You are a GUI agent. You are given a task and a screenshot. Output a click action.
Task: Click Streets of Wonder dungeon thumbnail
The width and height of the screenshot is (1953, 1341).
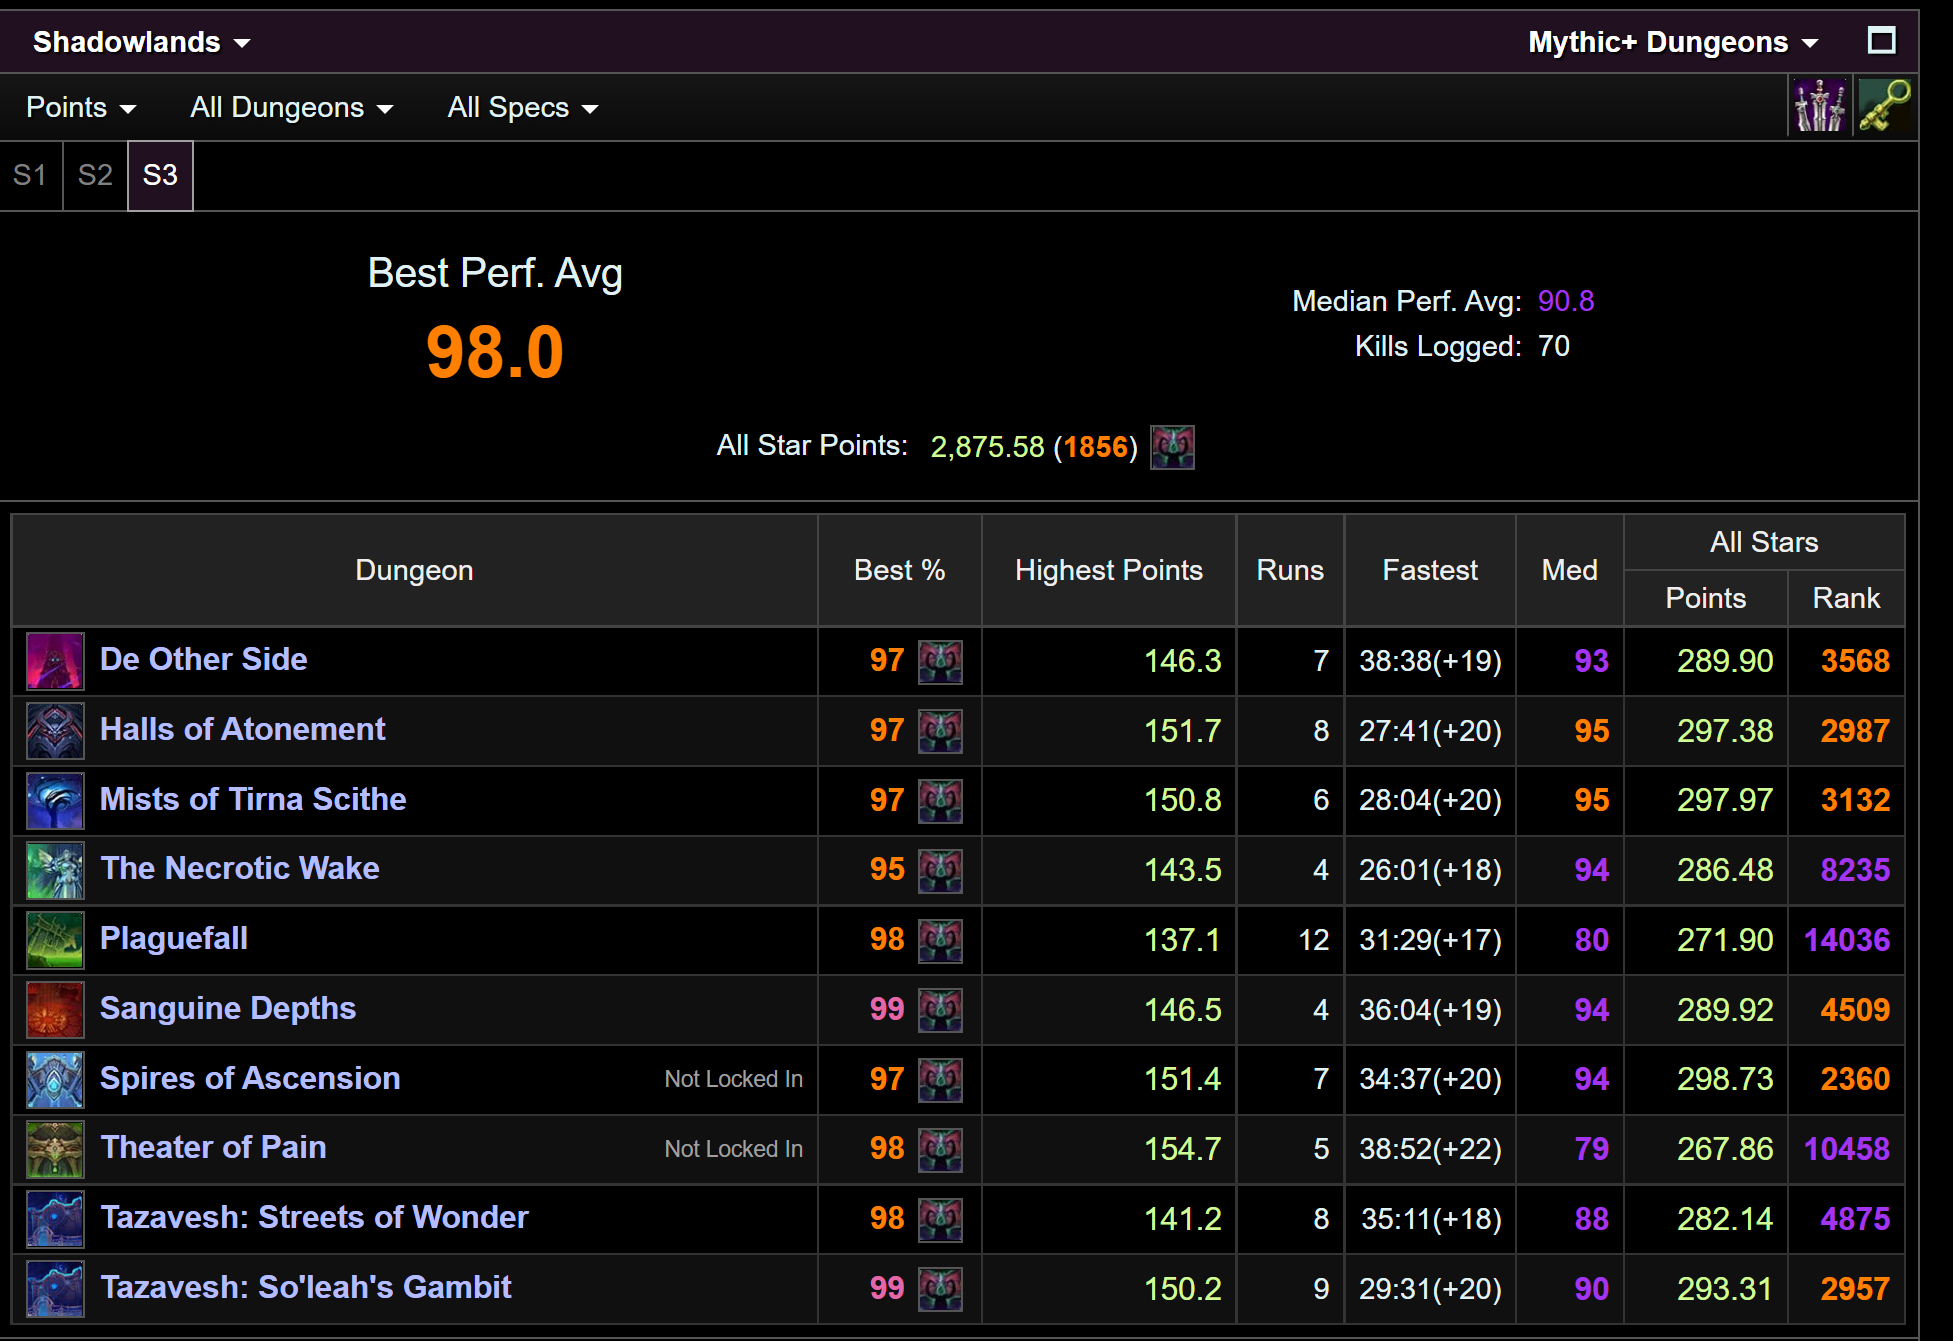(x=55, y=1219)
